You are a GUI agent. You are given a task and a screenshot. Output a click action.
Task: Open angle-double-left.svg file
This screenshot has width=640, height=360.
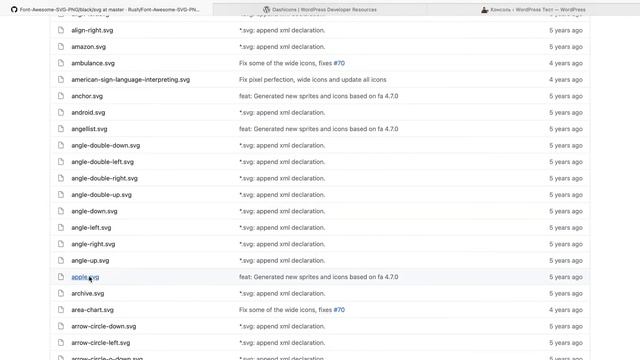coord(102,162)
